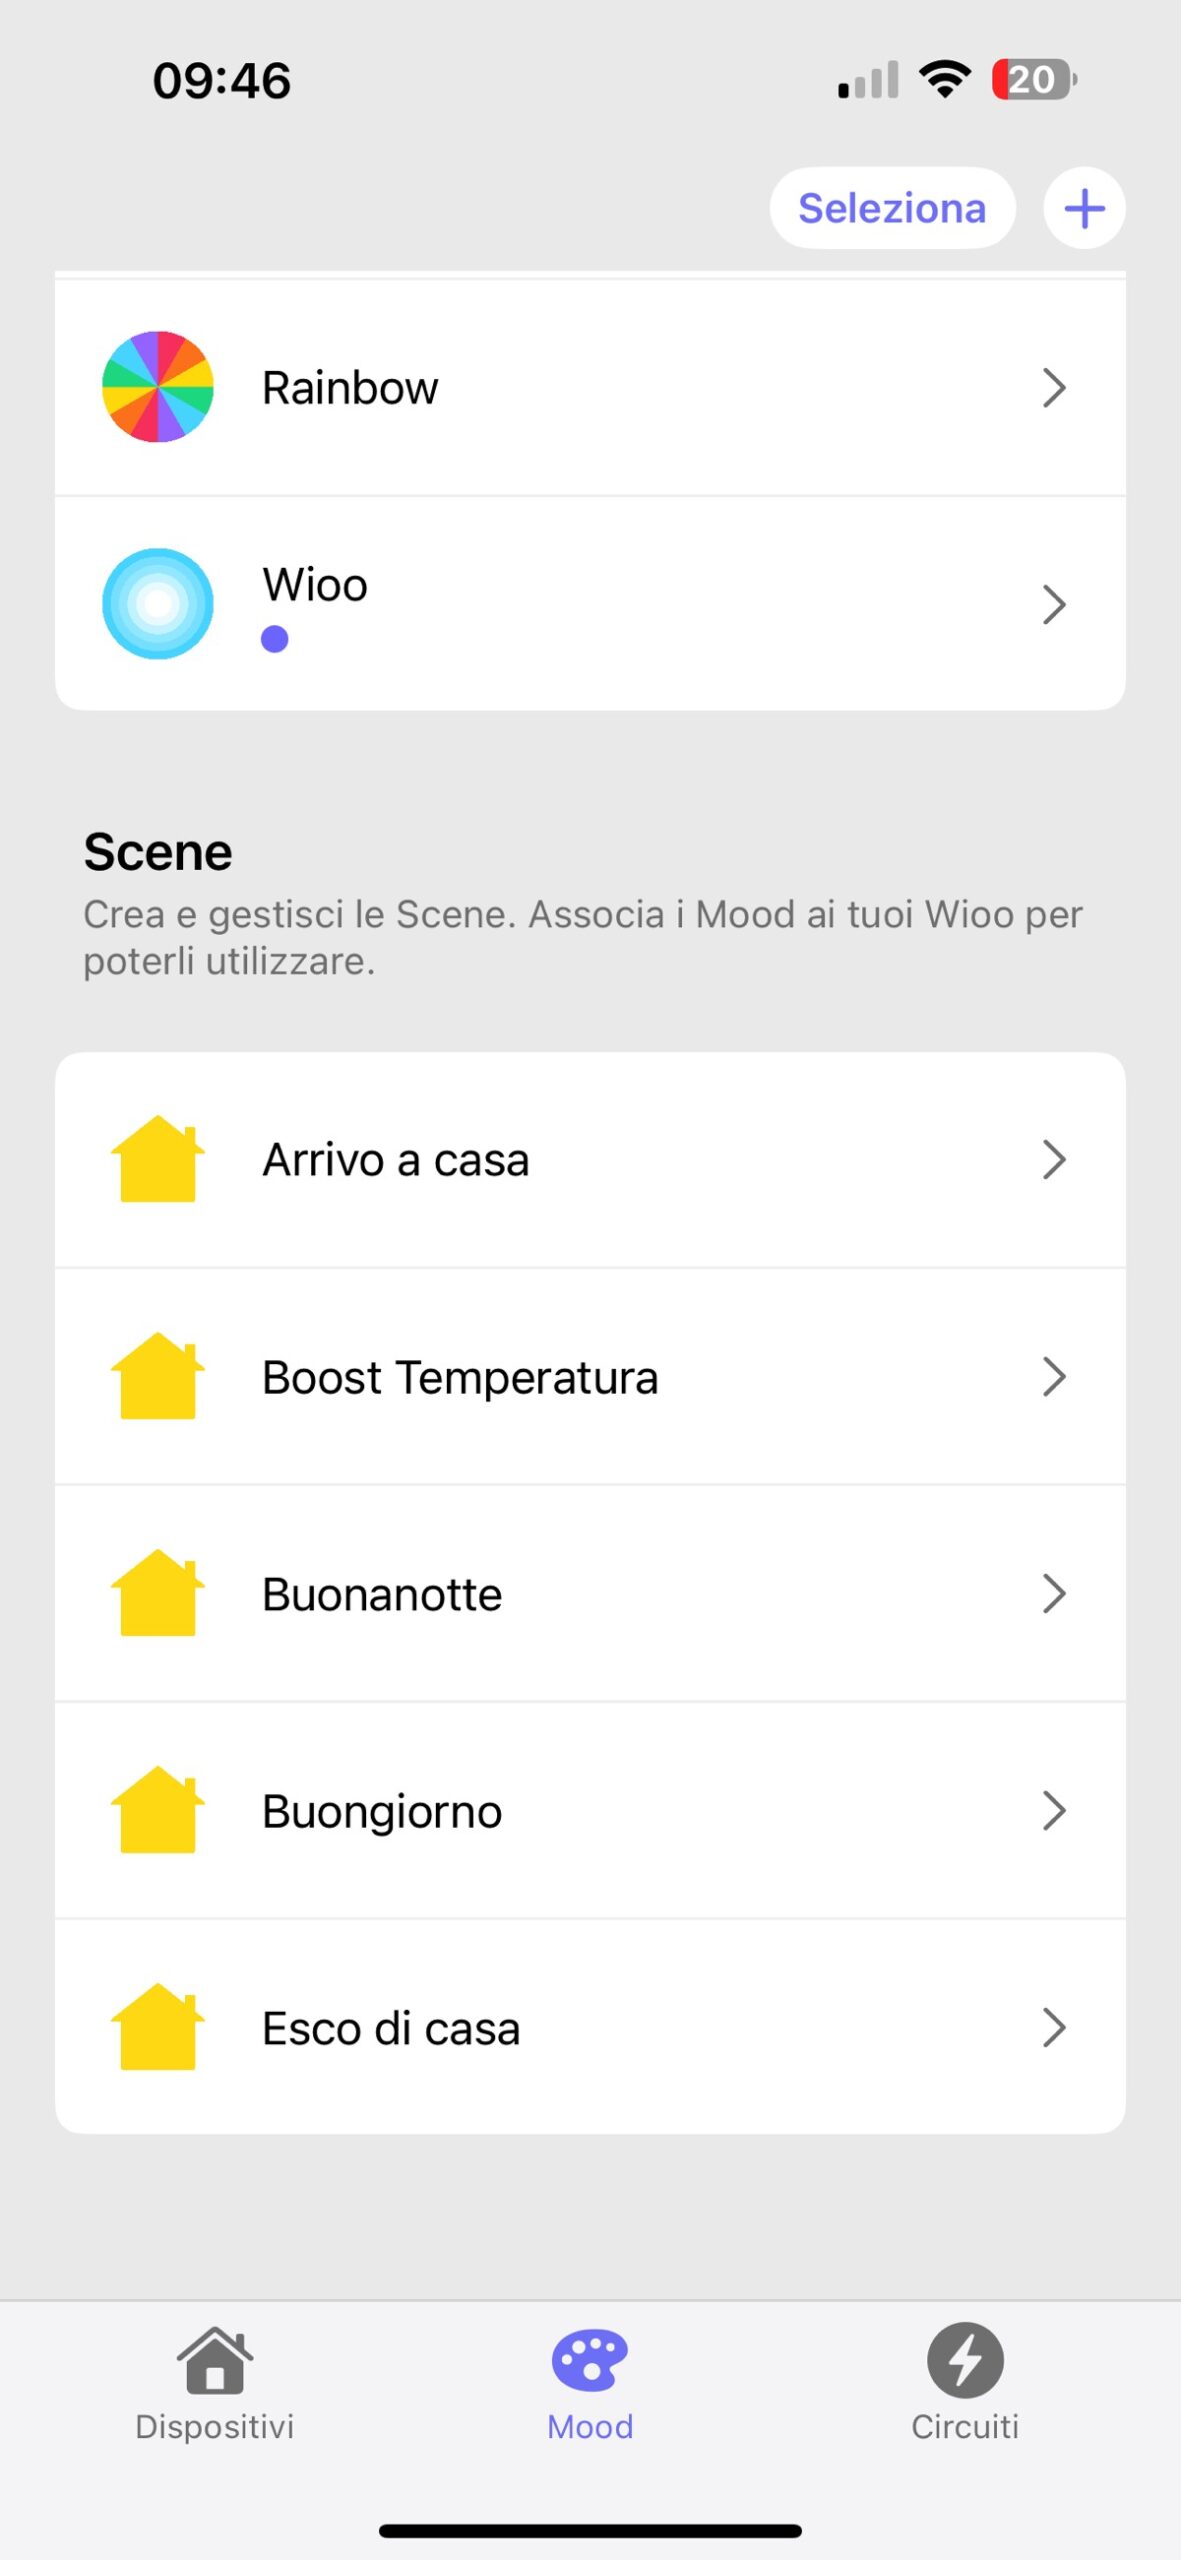
Task: Tap the house icon beside Boost Temperatura
Action: [158, 1376]
